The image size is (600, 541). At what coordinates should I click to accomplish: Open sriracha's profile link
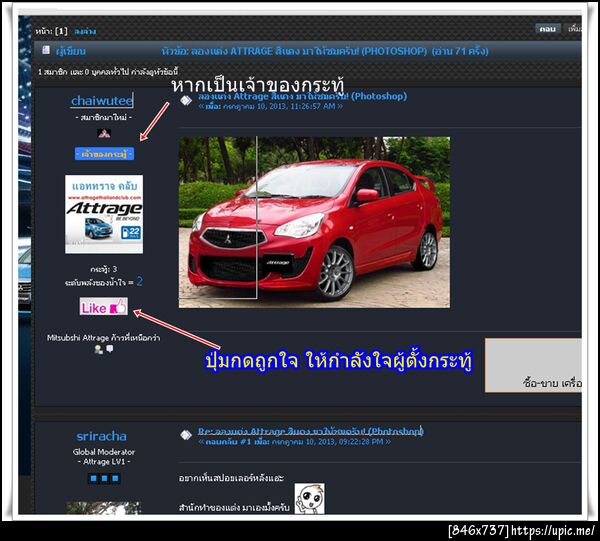click(x=101, y=436)
